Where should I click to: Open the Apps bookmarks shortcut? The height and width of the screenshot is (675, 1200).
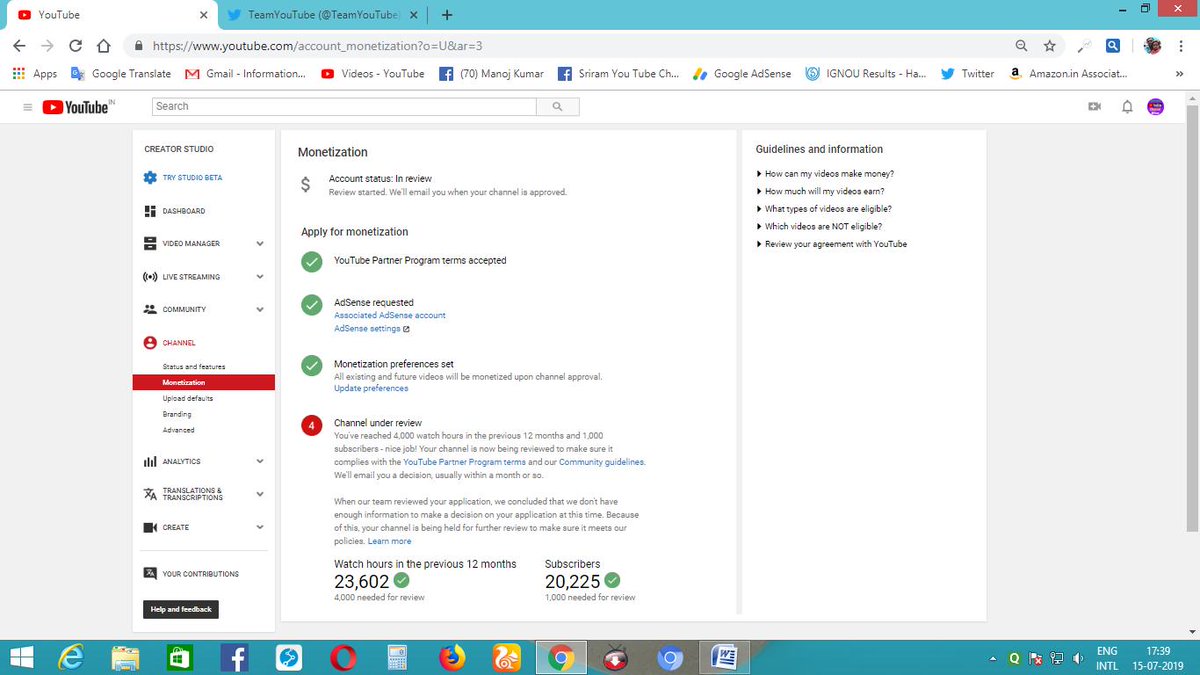[35, 73]
